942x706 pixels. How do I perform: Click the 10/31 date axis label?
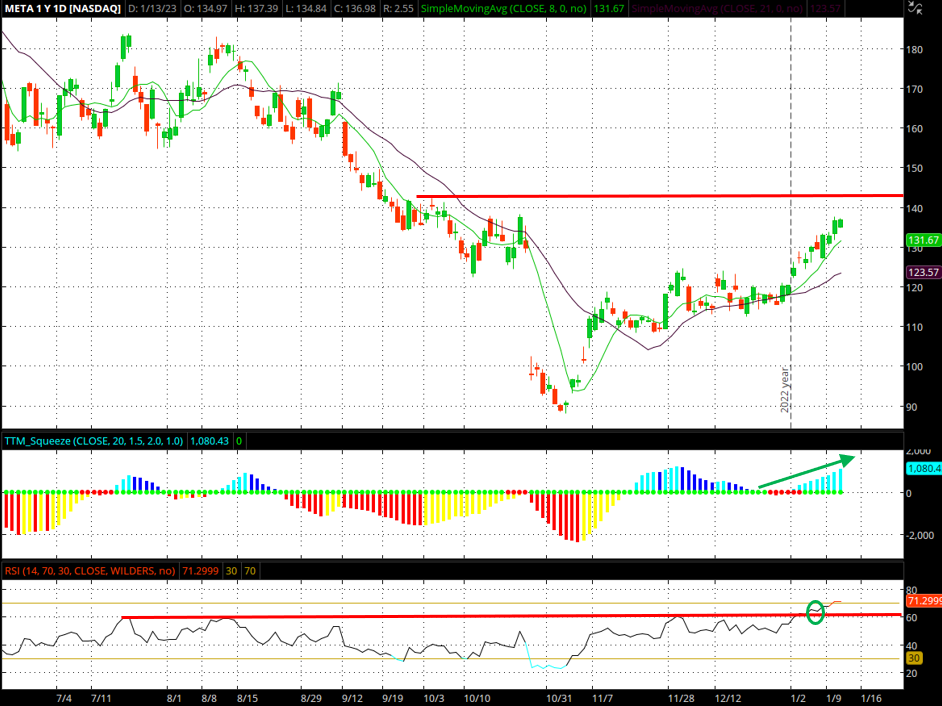point(559,698)
